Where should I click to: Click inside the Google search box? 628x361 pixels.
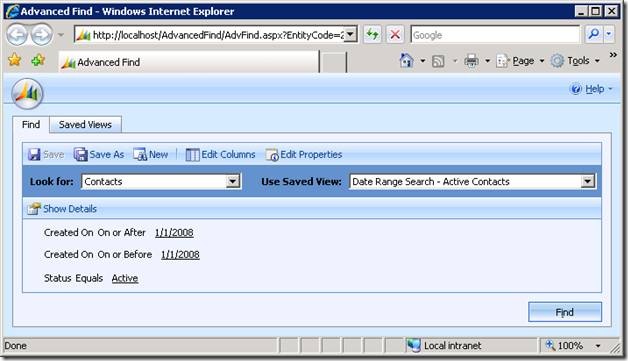(495, 35)
